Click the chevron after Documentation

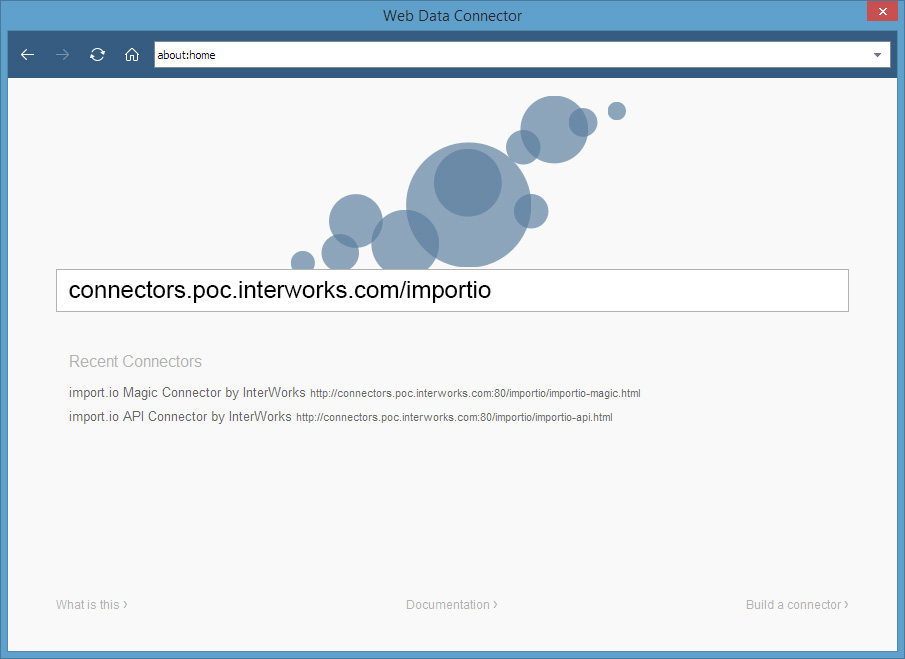pos(496,605)
